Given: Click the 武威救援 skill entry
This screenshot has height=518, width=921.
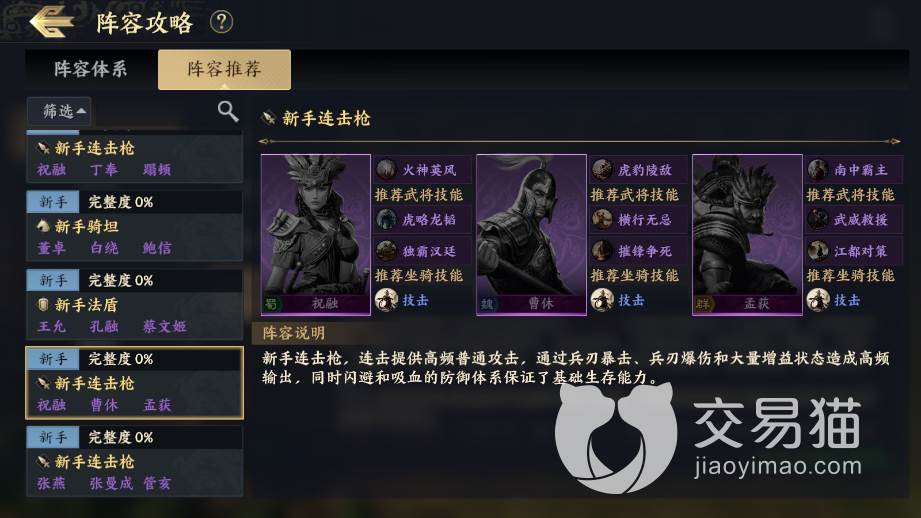Looking at the screenshot, I should click(x=854, y=220).
